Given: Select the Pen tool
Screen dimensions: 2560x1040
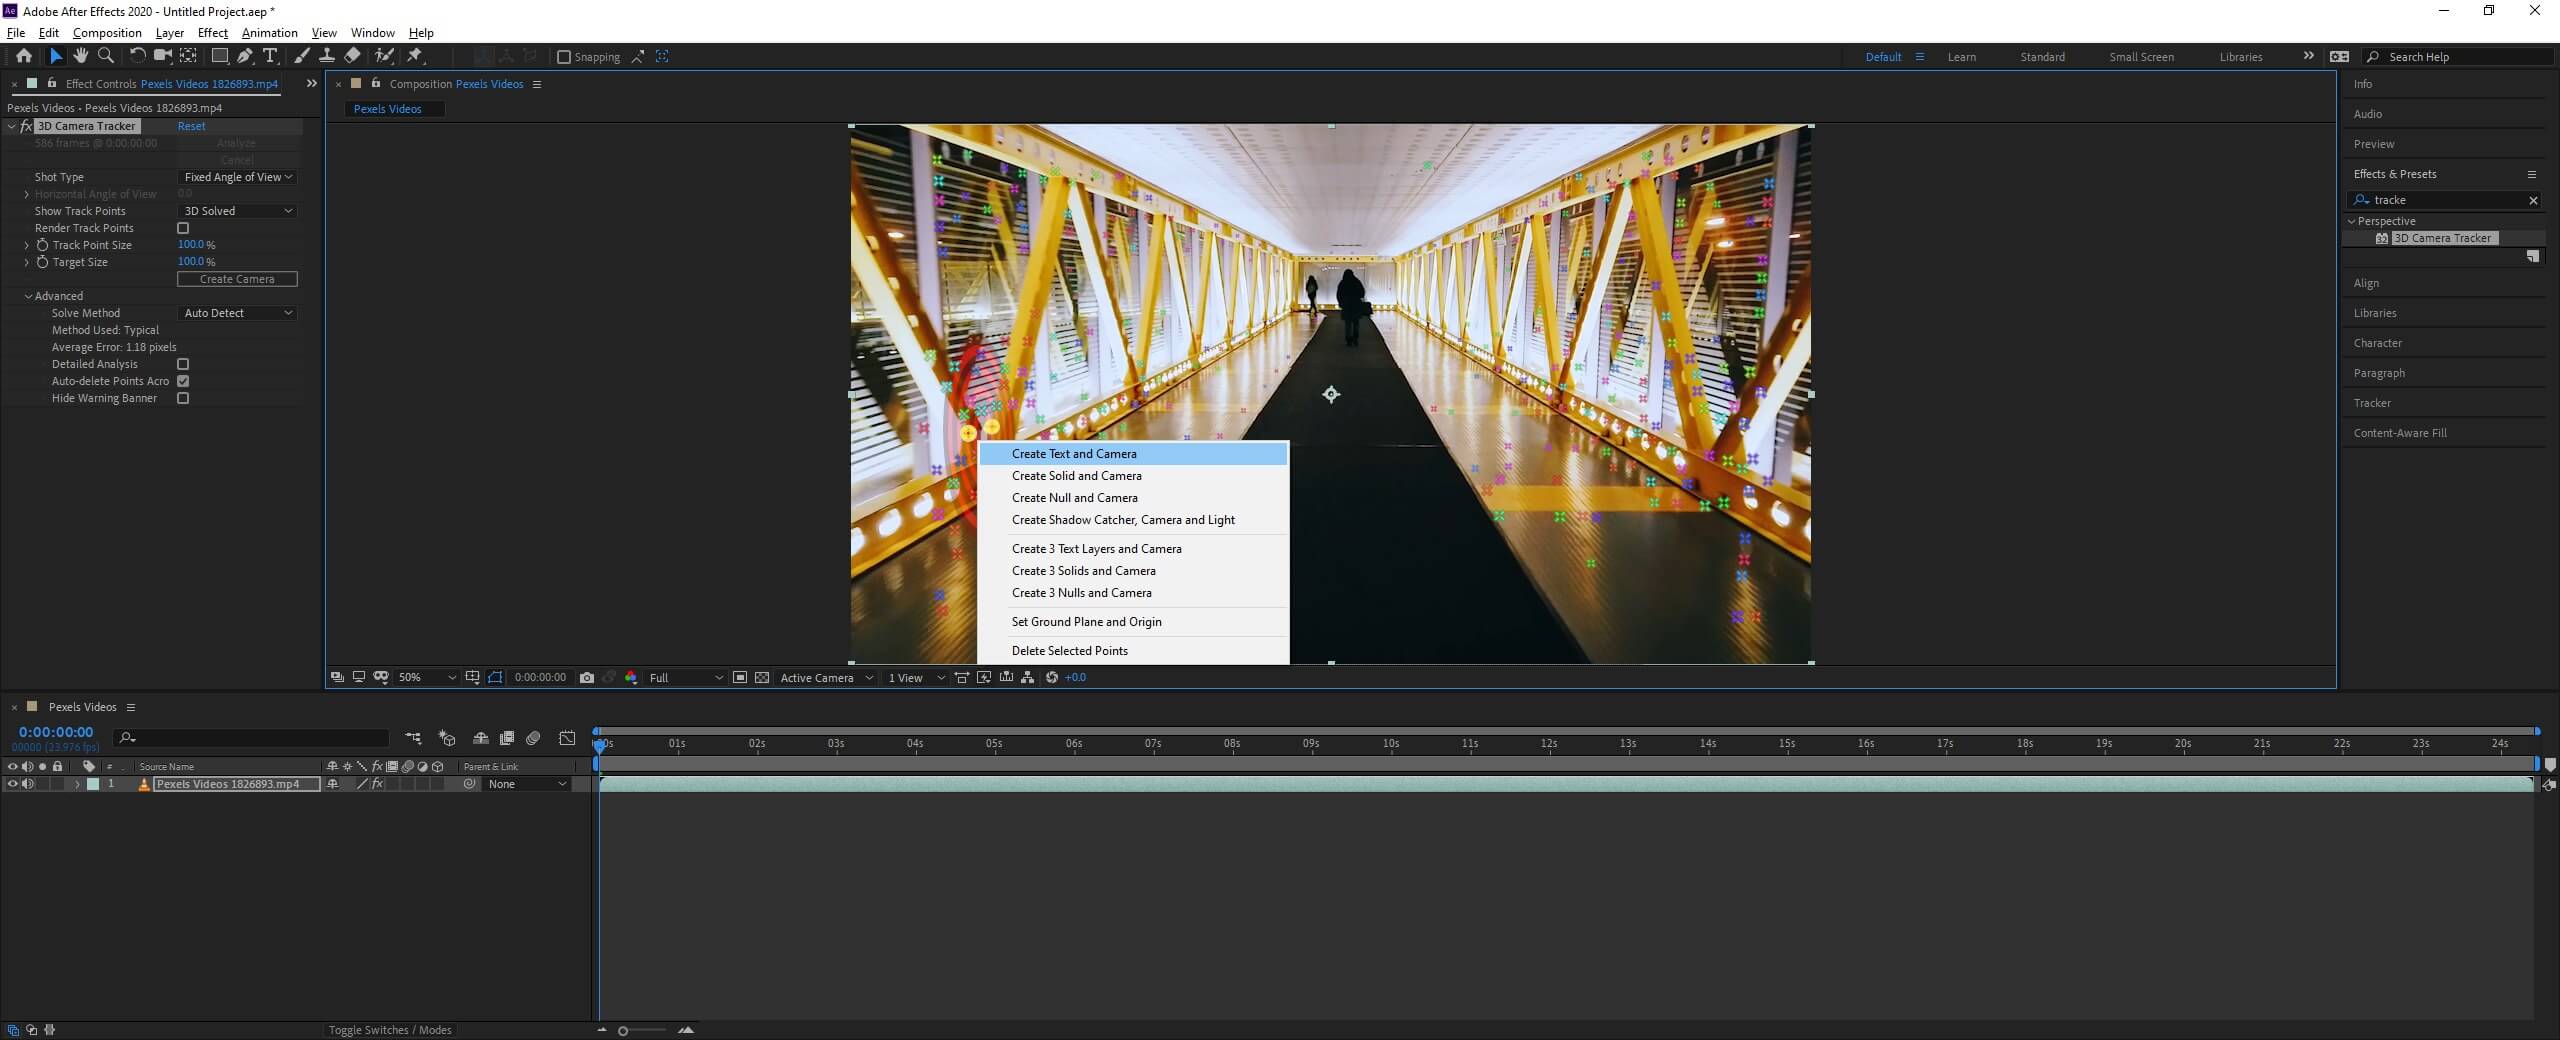Looking at the screenshot, I should [245, 56].
